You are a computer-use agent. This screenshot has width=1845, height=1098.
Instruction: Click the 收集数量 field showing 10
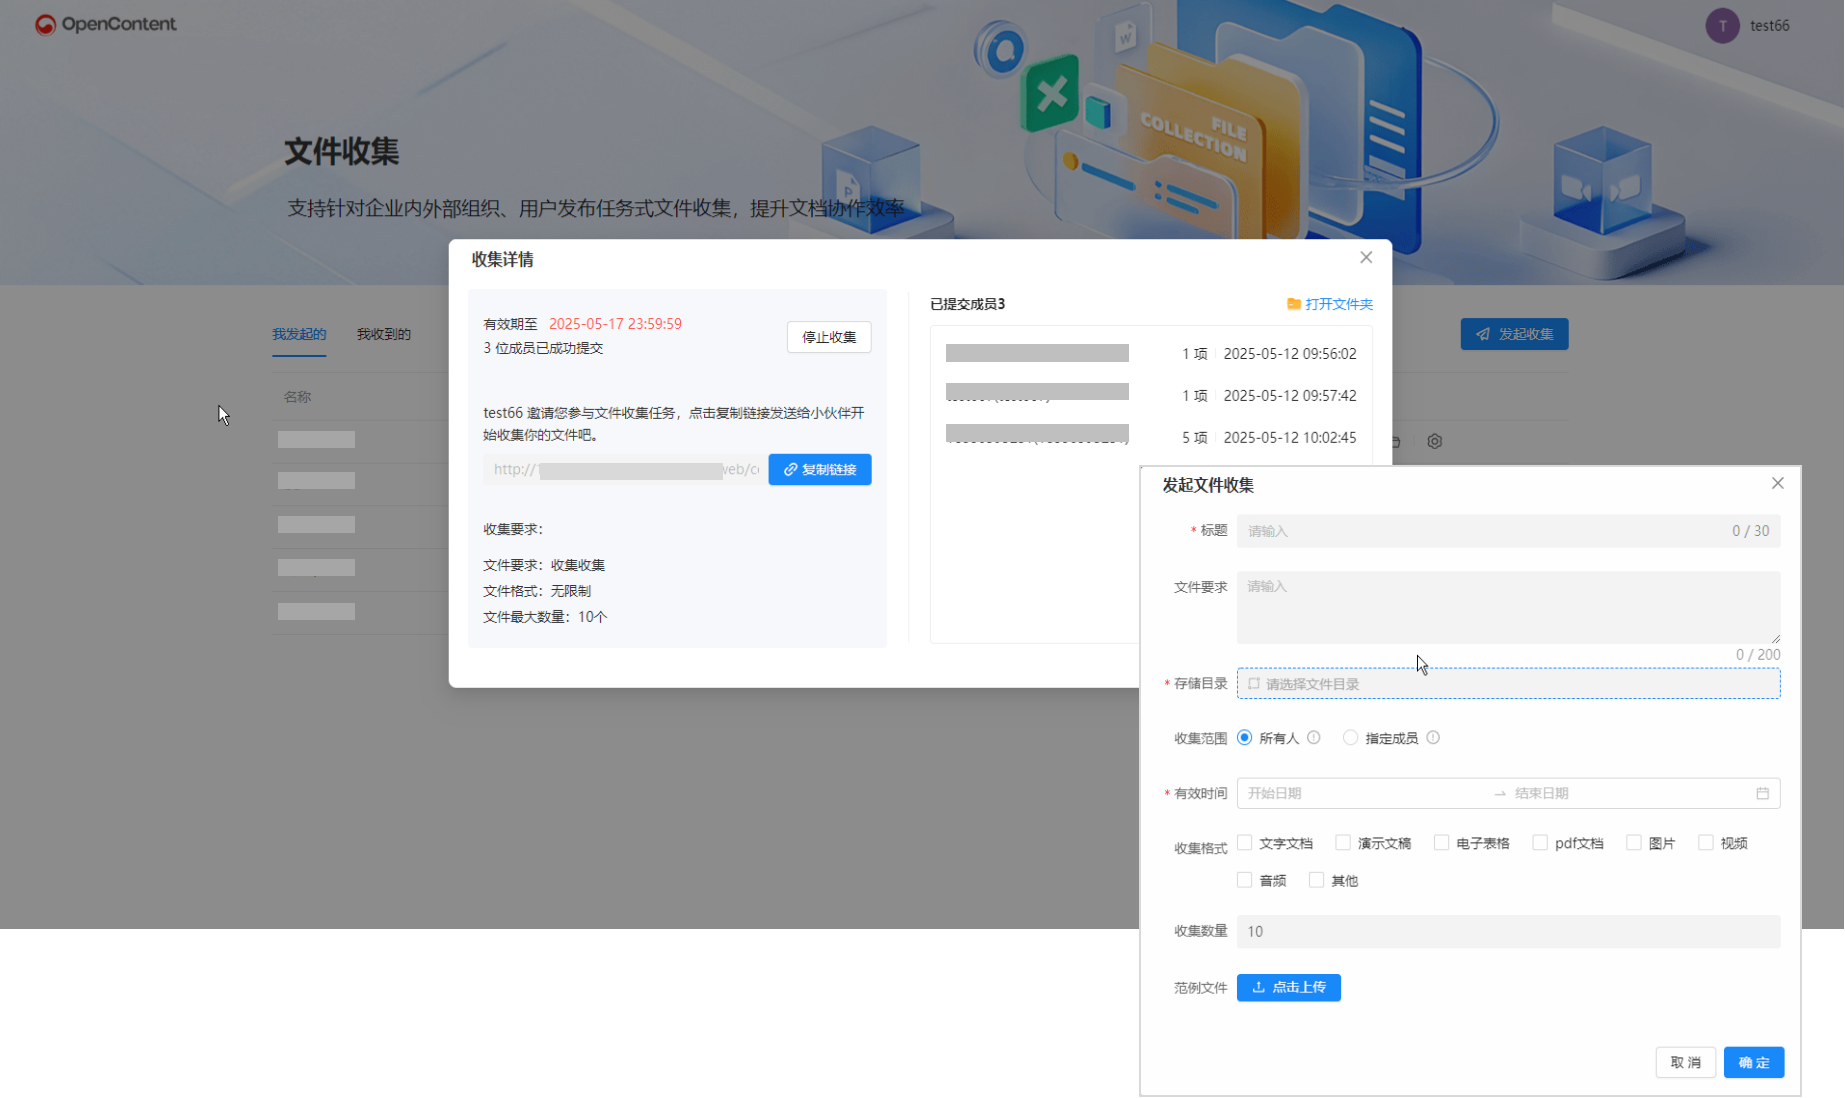[x=1508, y=931]
